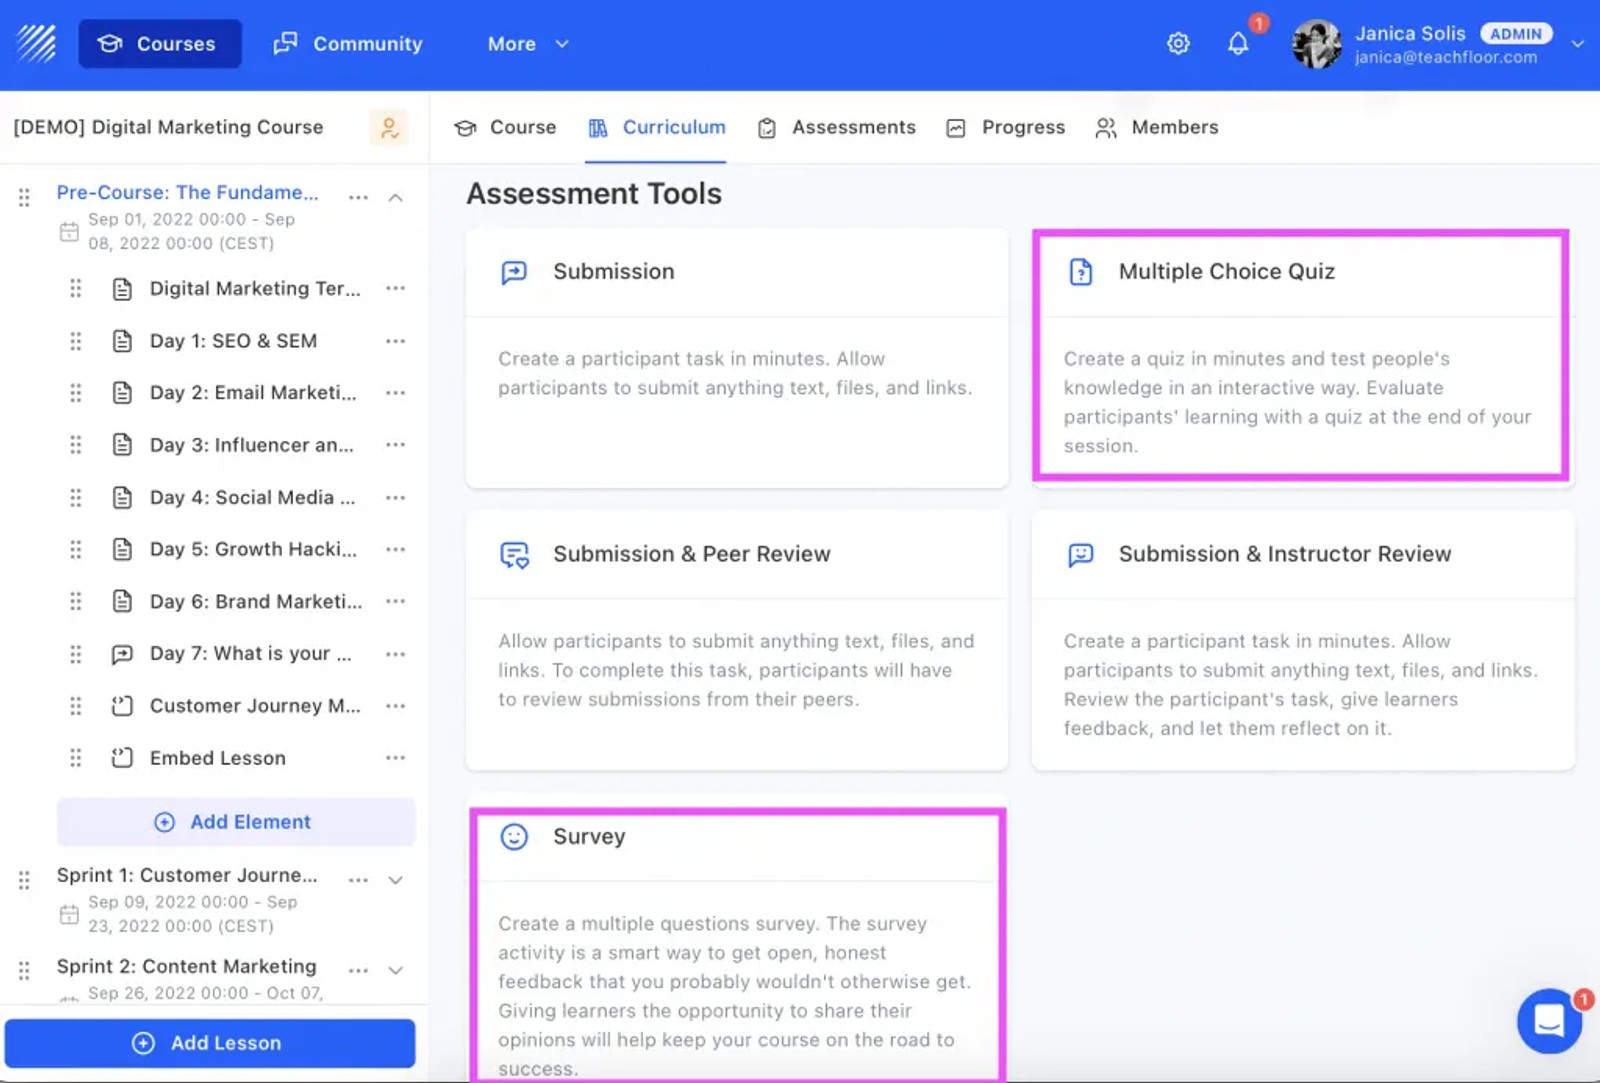Choose the Submission assessment card

737,358
